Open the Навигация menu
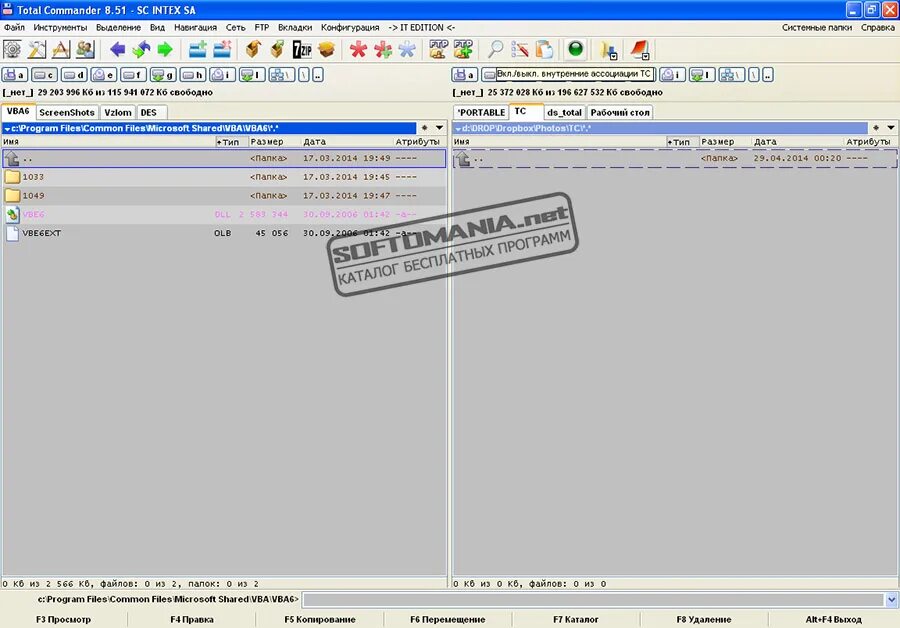The image size is (900, 628). pyautogui.click(x=196, y=27)
